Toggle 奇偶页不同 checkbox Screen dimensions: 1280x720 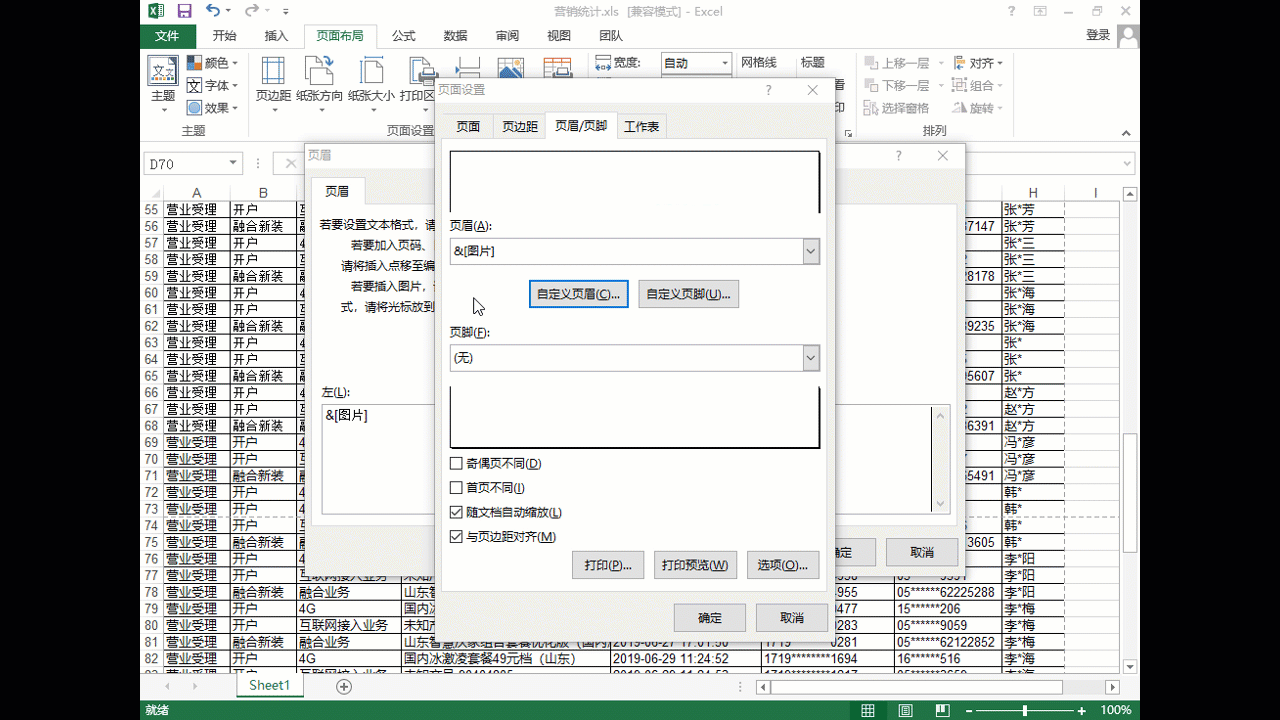click(x=457, y=464)
